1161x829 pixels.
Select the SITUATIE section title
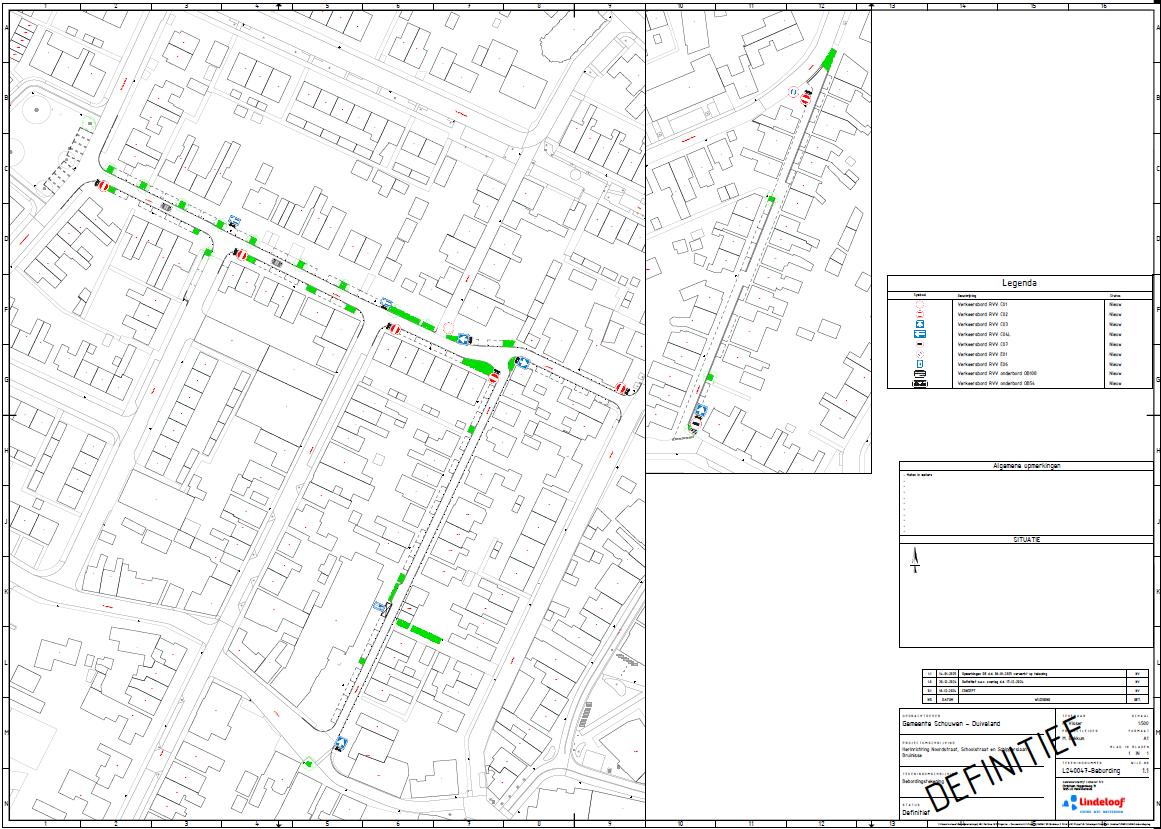[1026, 539]
